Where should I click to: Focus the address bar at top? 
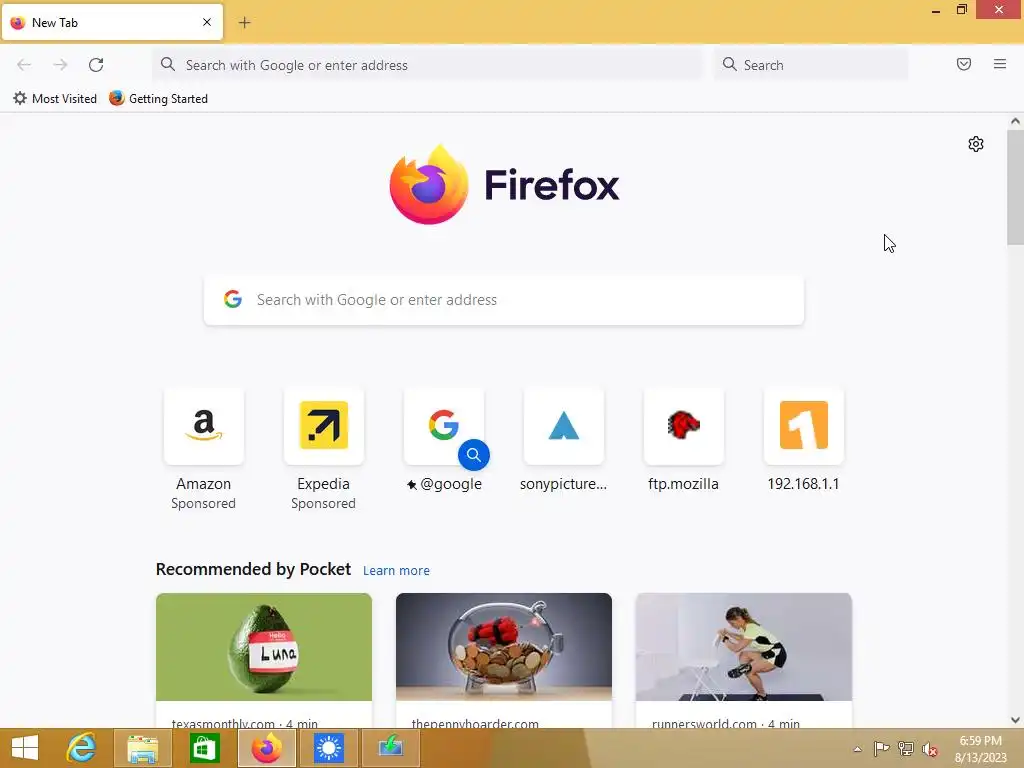pos(428,65)
